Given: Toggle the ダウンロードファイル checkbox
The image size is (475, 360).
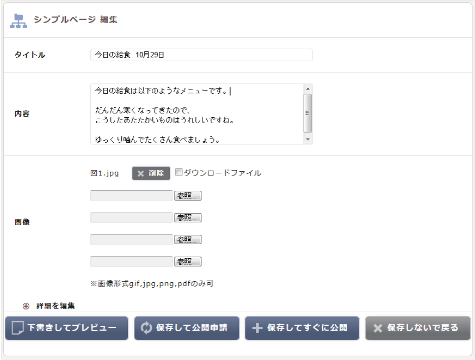Looking at the screenshot, I should point(179,172).
